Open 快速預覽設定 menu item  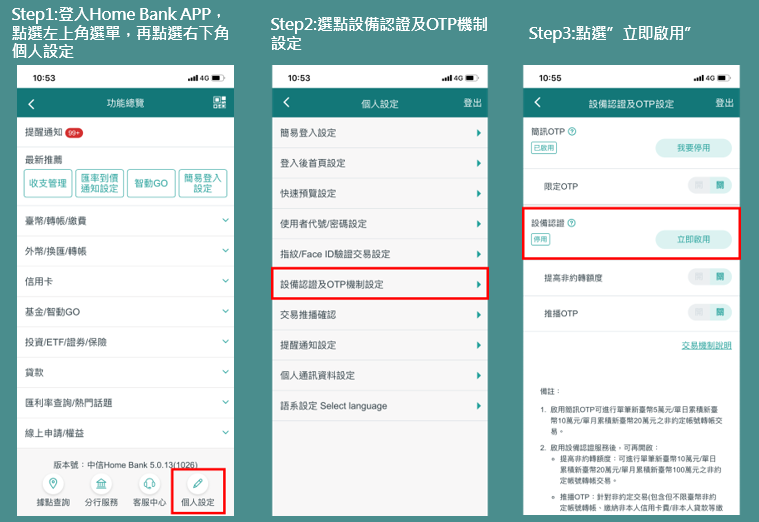pyautogui.click(x=380, y=193)
